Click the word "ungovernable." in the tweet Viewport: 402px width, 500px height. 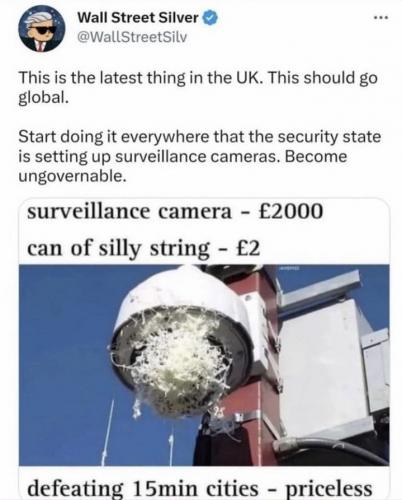(72, 176)
